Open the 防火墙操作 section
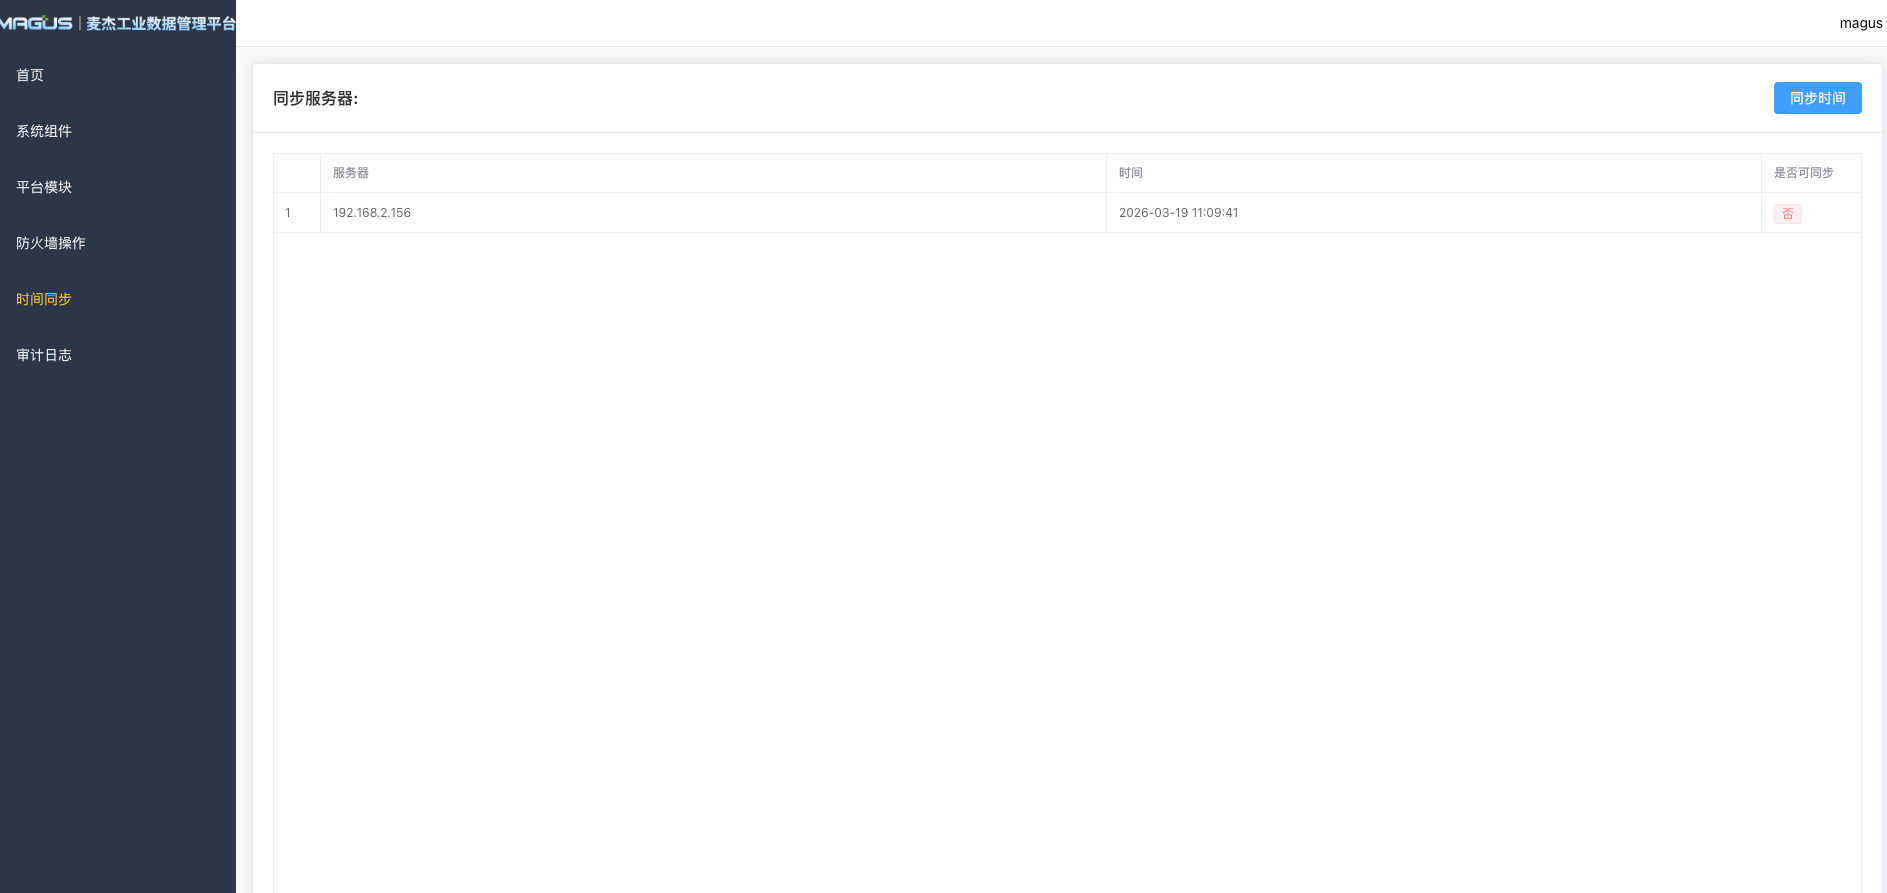Screen dimensions: 1887x893 (x=51, y=243)
